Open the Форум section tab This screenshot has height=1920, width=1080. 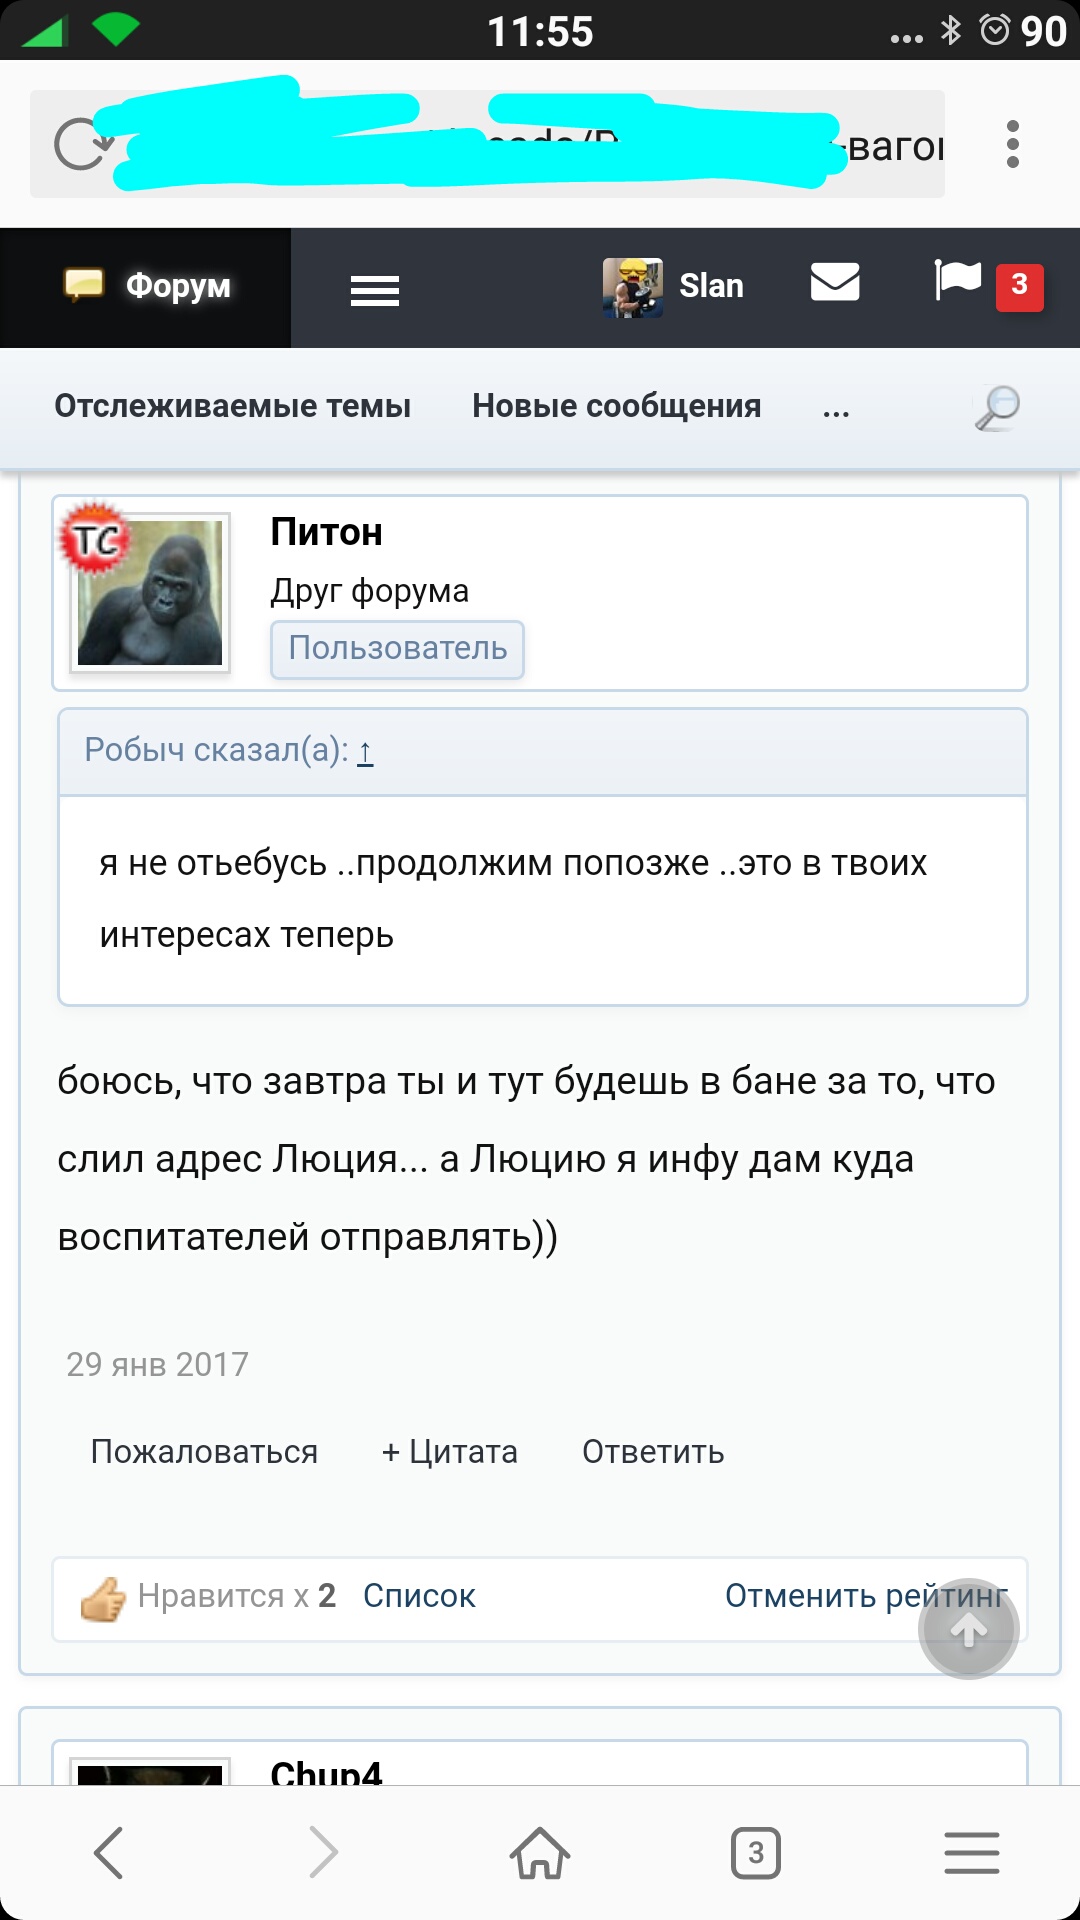(x=146, y=287)
